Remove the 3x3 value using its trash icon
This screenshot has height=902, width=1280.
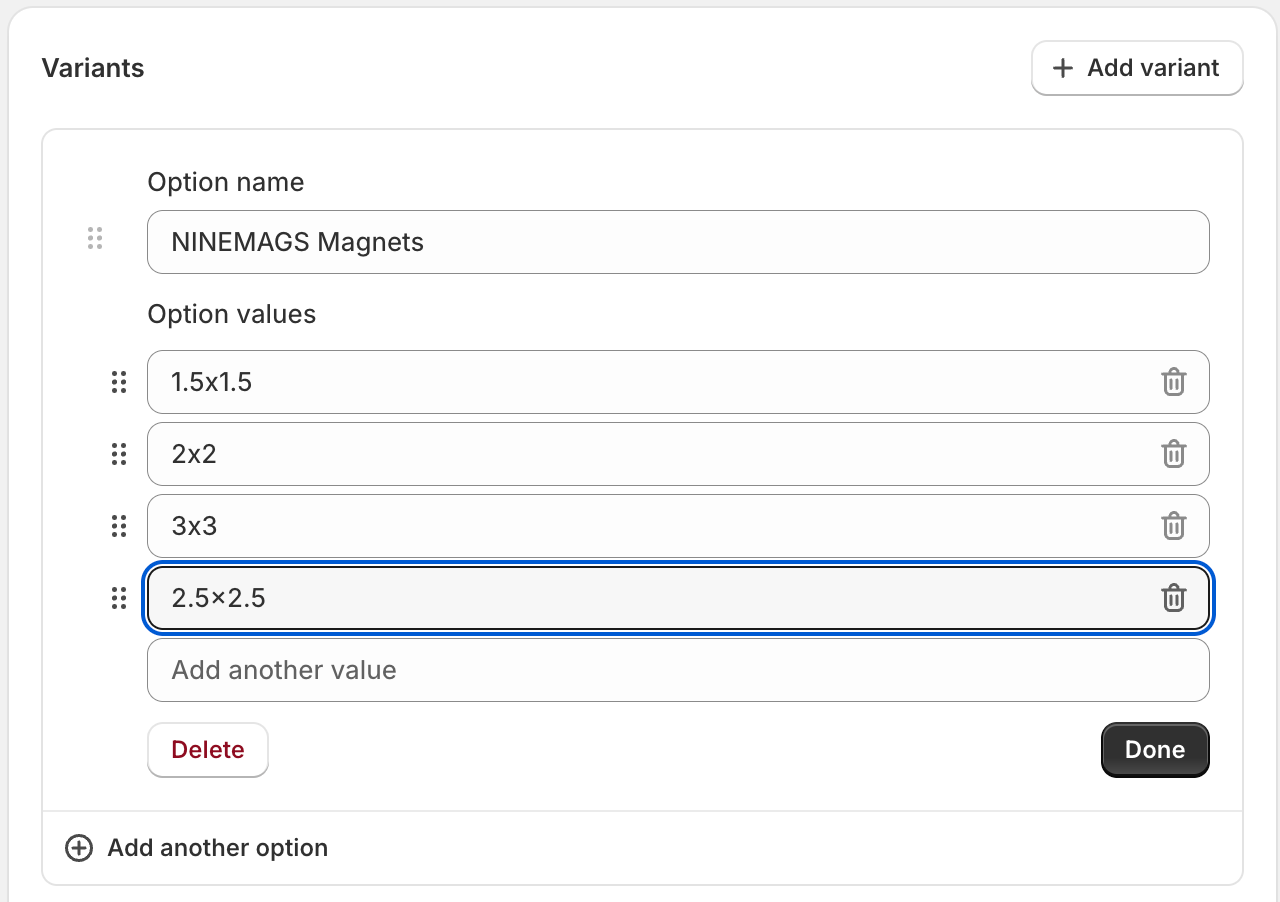click(1173, 526)
